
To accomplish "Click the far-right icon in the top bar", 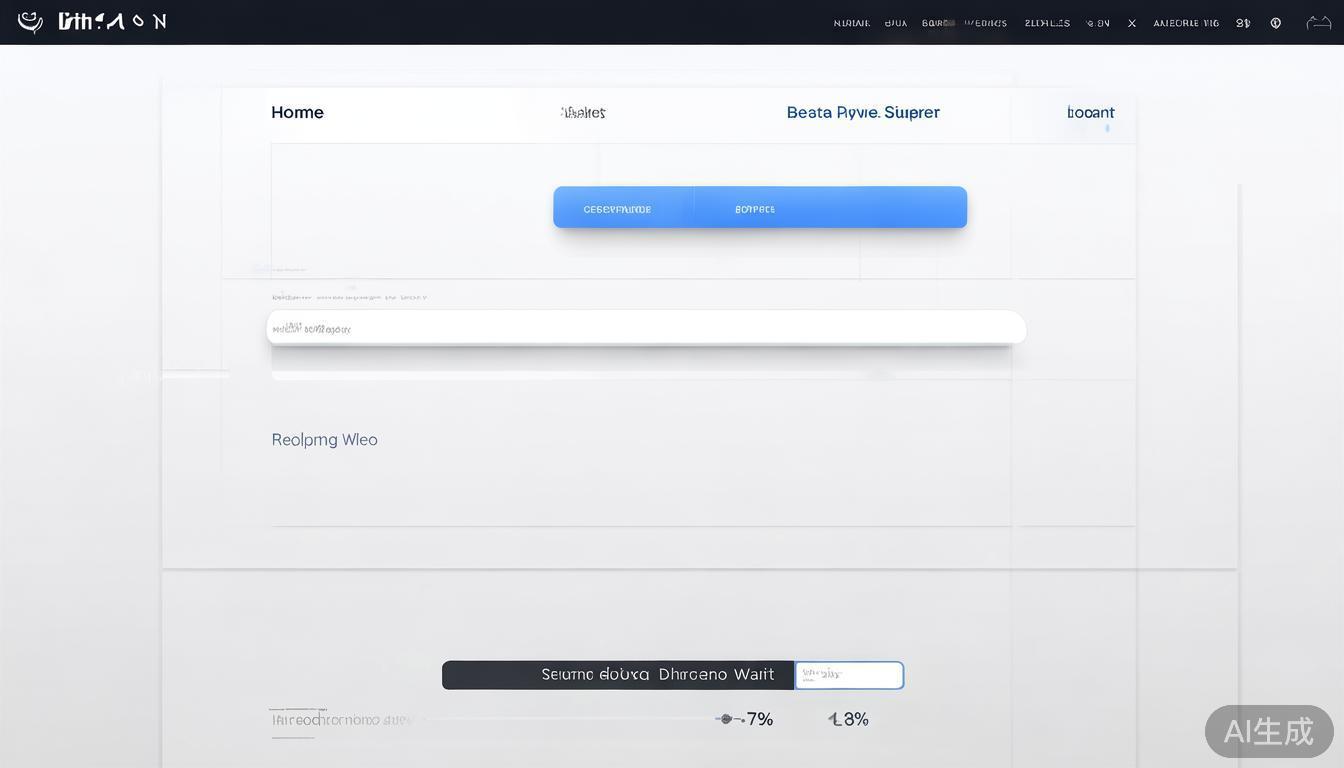I will (x=1318, y=23).
